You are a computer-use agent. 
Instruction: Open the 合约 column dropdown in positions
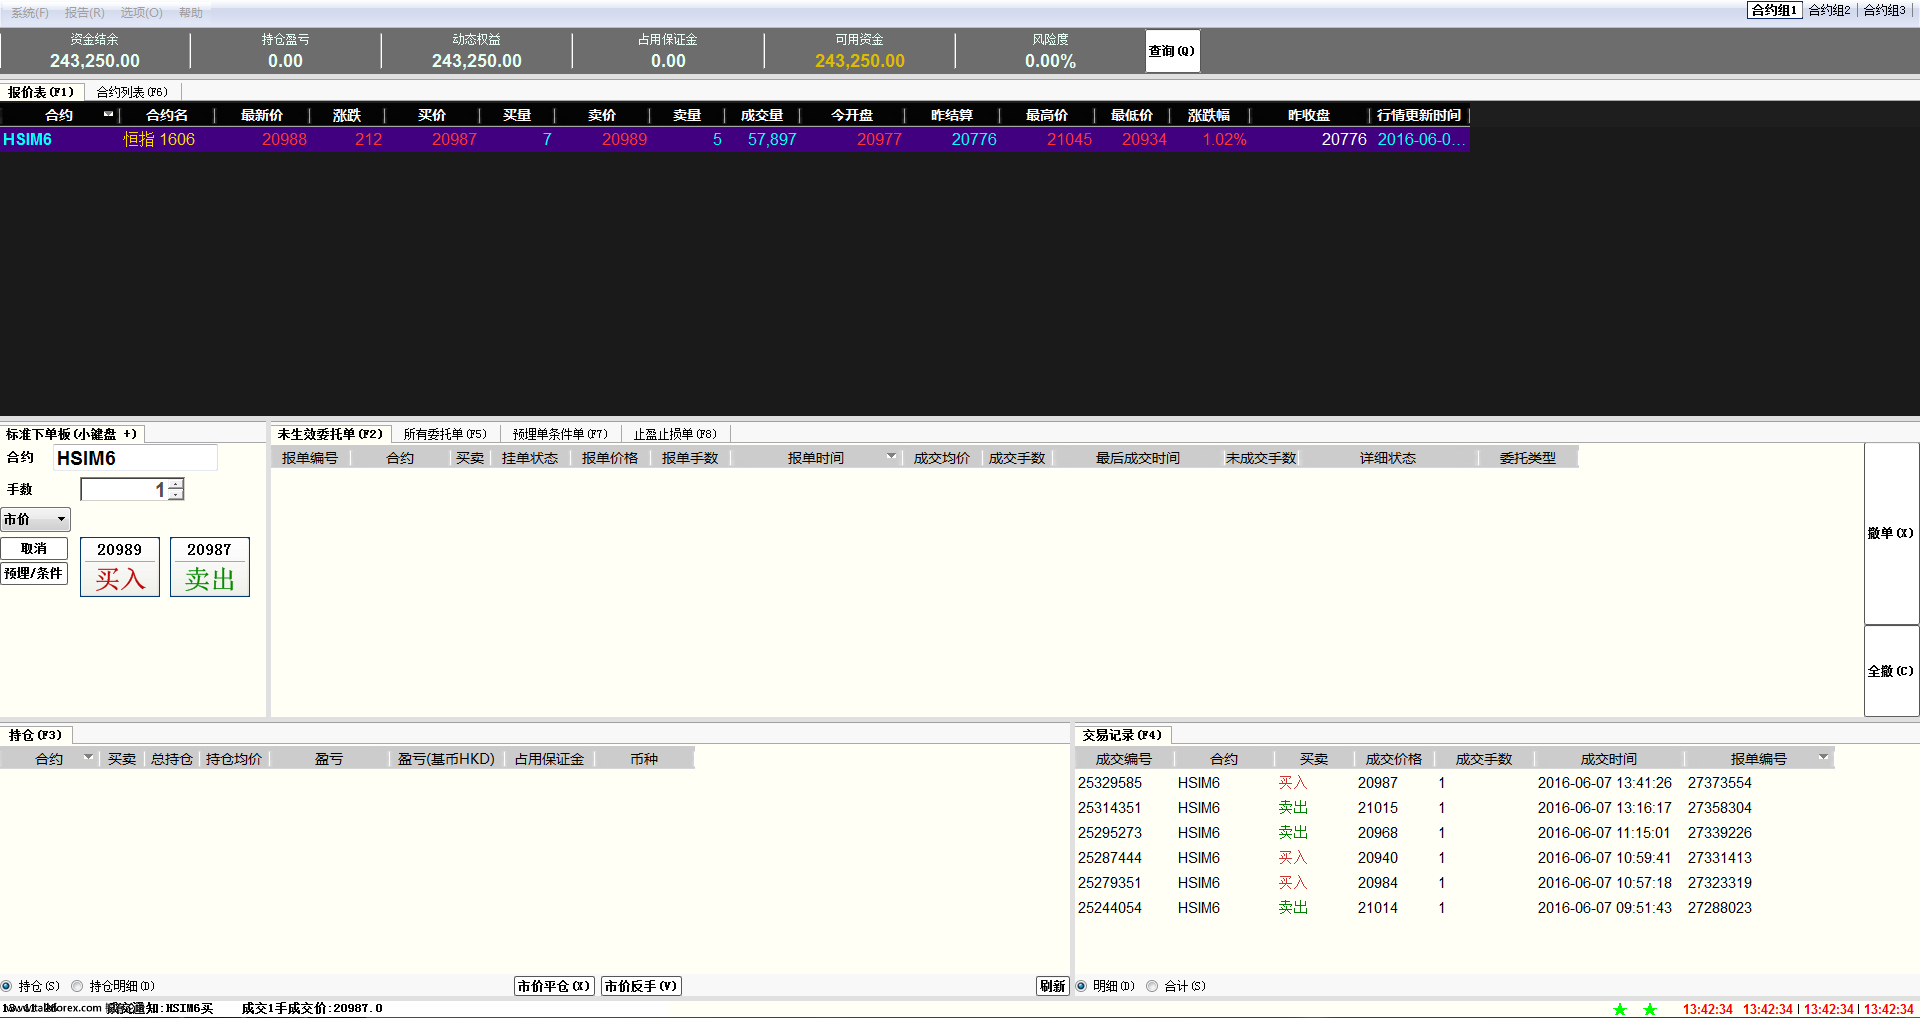88,758
